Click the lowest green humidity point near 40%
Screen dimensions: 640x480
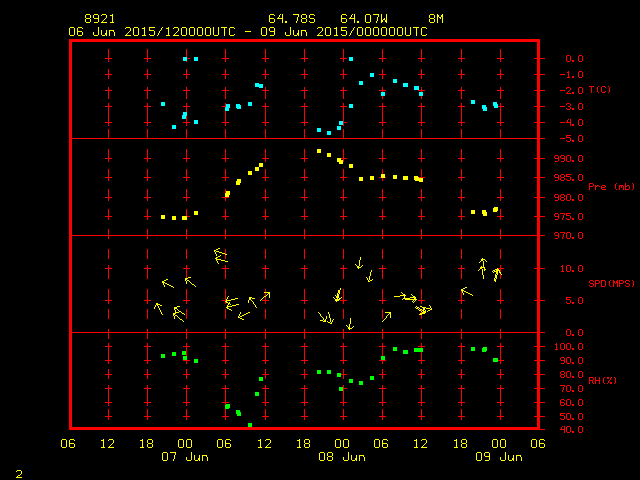250,425
